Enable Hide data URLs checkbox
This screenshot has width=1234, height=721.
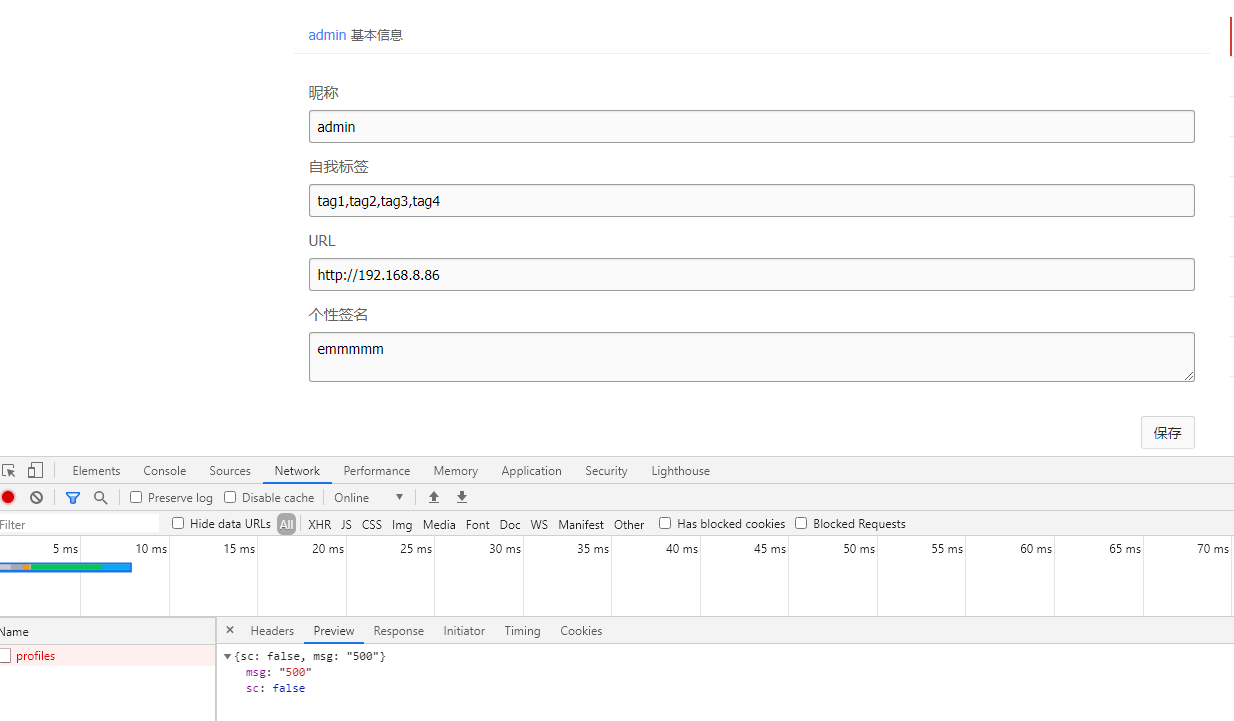point(178,523)
